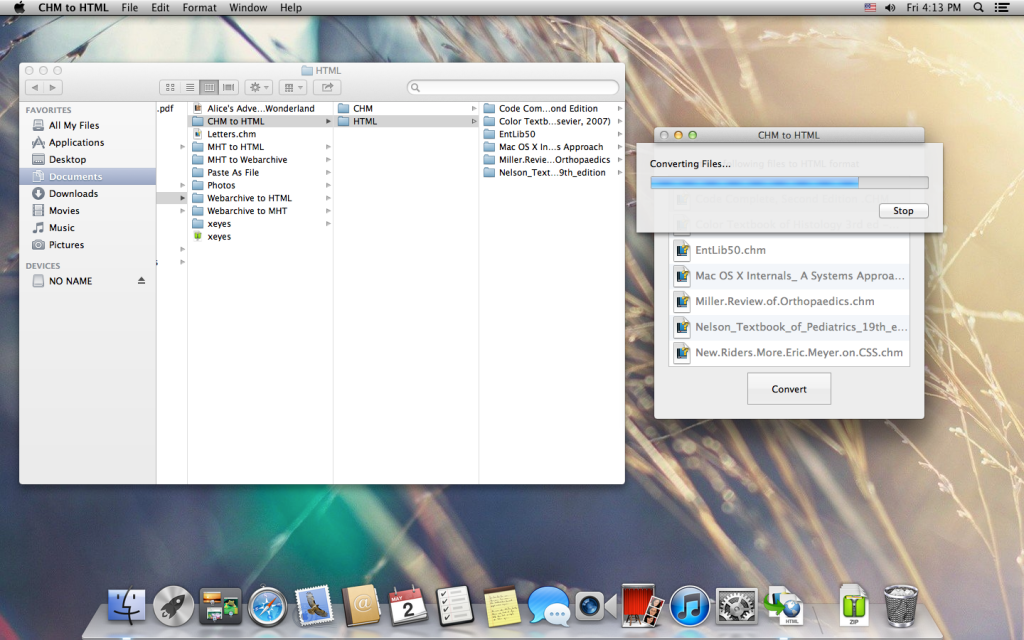Expand EntLib50 folder arrow
1024x640 pixels.
coord(619,134)
